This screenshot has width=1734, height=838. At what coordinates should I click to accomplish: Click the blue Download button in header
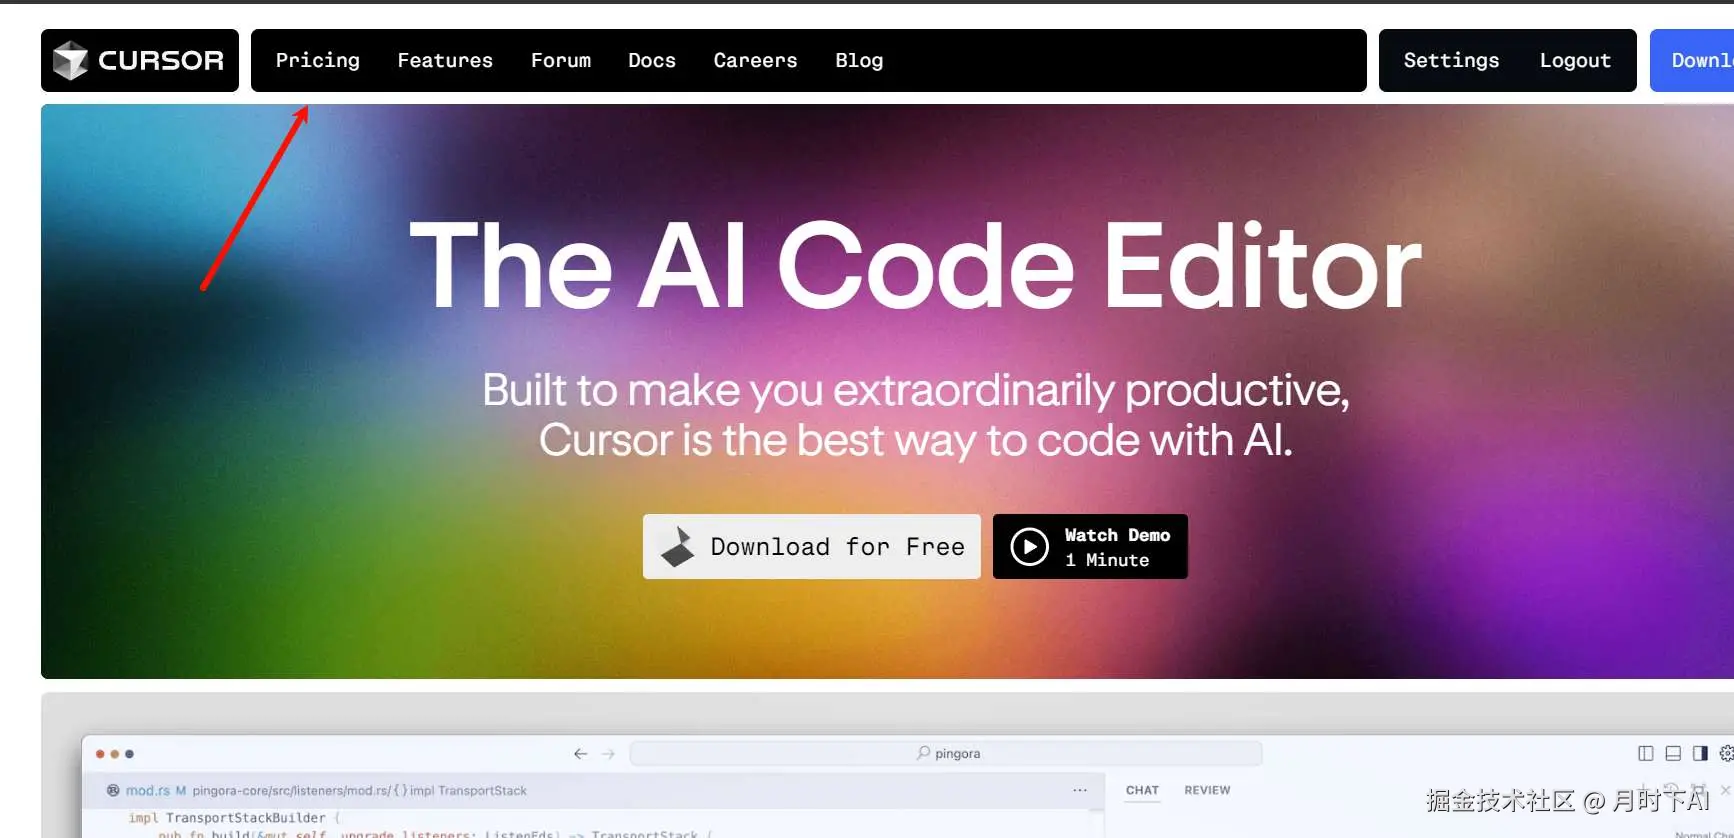pos(1692,60)
